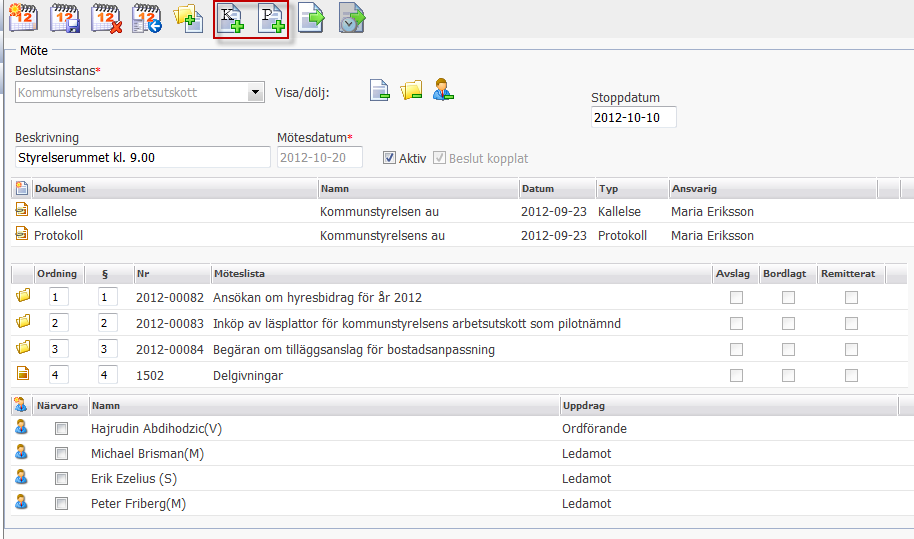Viewport: 914px width, 539px height.
Task: Select Maria Eriksson in Kallelse row
Action: click(712, 212)
